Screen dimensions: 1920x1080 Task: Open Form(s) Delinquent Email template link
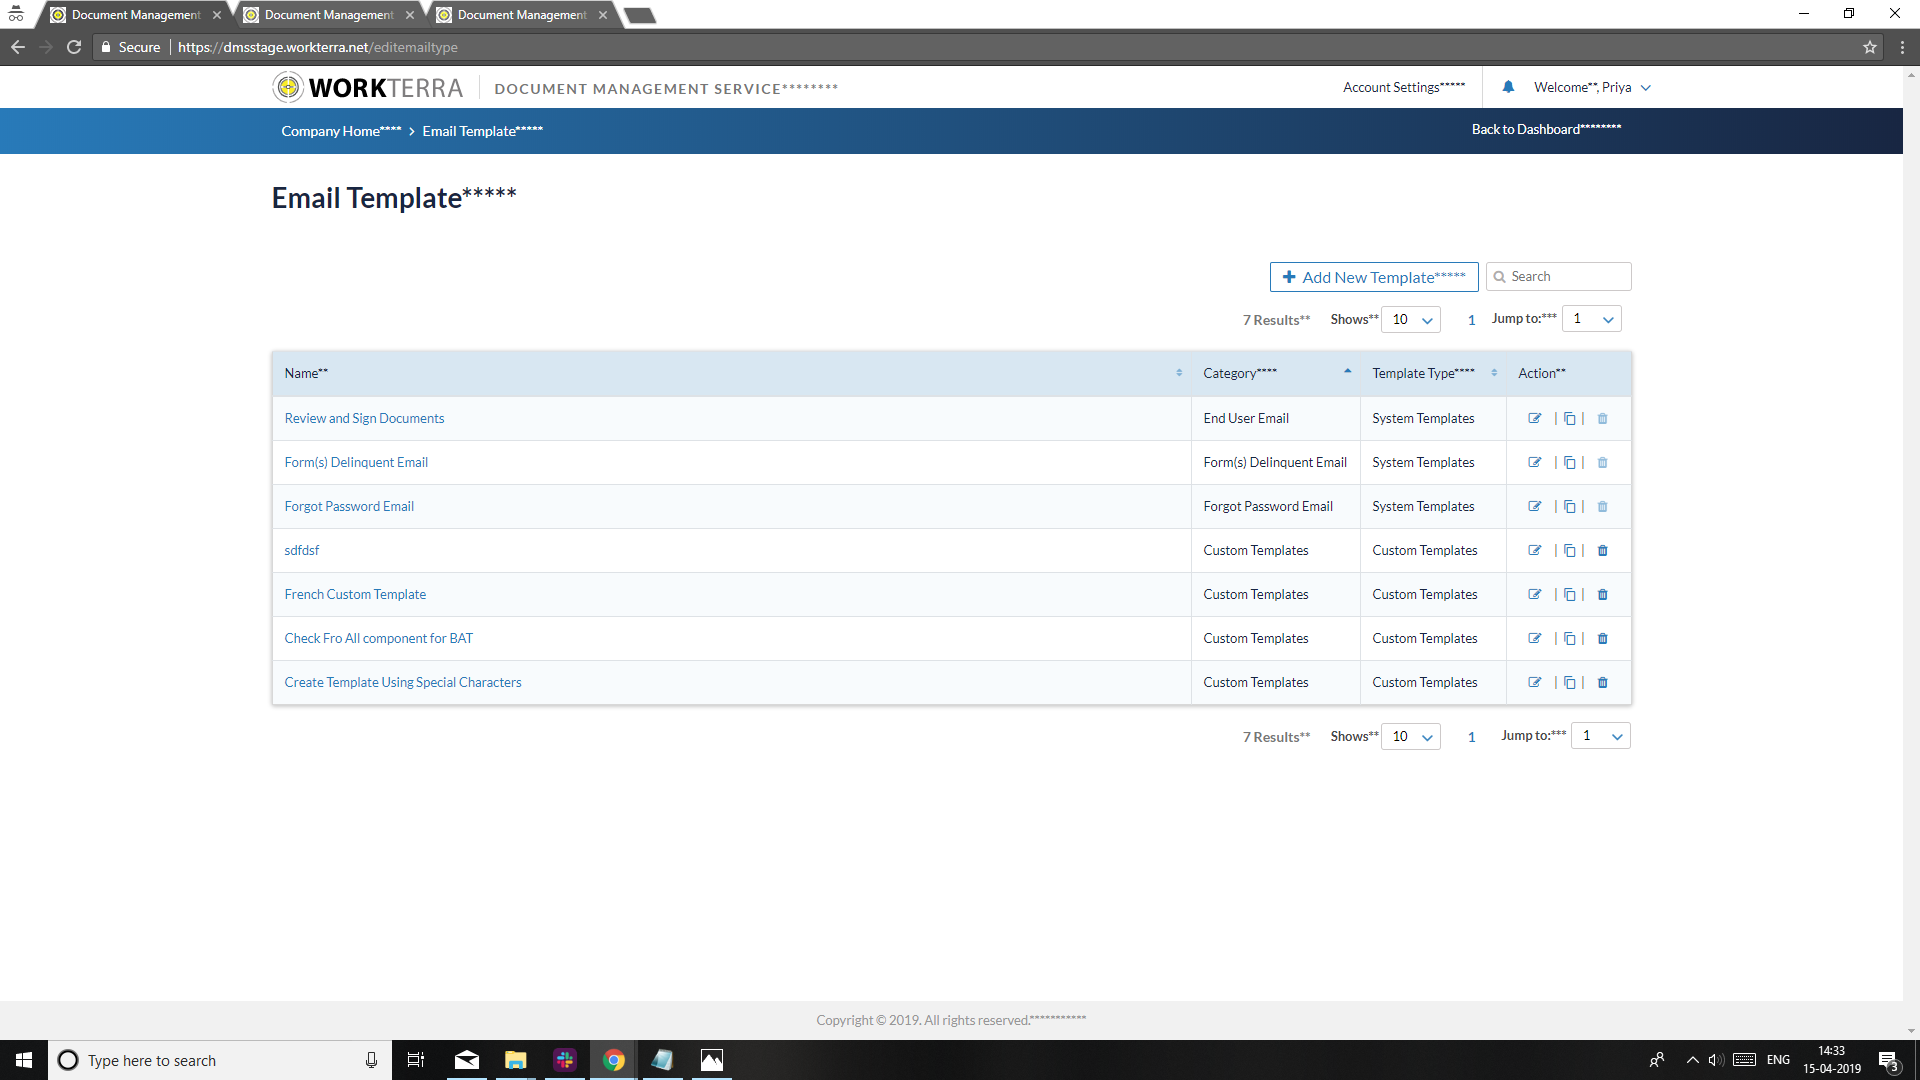coord(355,463)
